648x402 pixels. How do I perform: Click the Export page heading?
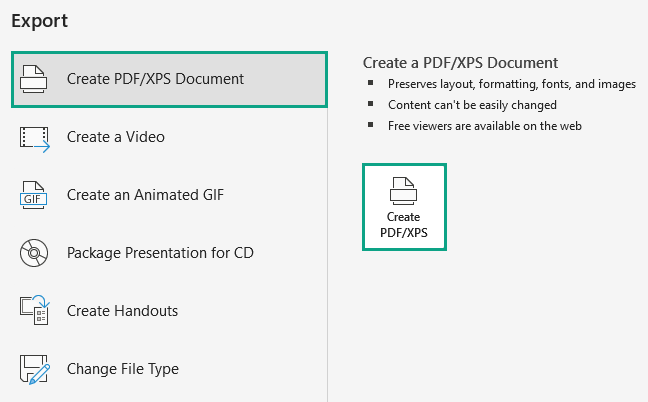click(40, 21)
